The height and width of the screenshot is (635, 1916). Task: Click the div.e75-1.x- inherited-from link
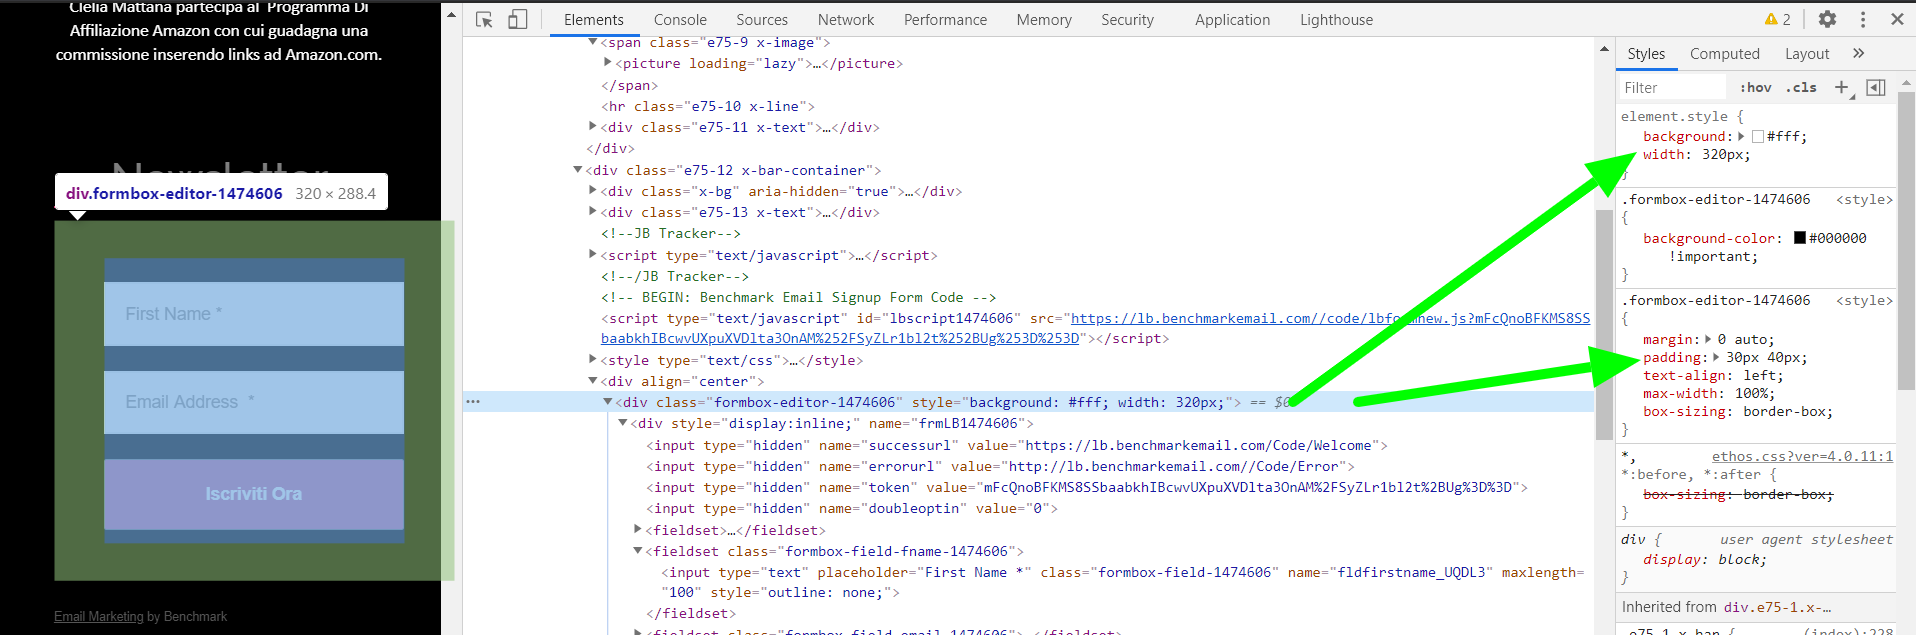pyautogui.click(x=1777, y=607)
